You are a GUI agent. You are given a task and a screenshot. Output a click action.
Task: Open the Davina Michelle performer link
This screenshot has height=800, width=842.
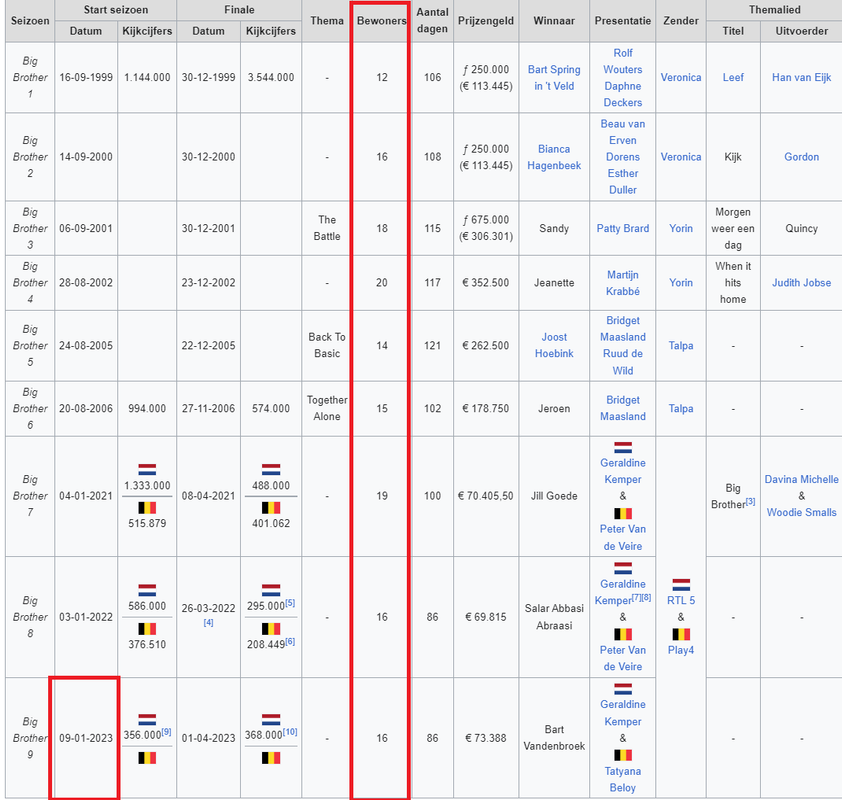(x=801, y=479)
